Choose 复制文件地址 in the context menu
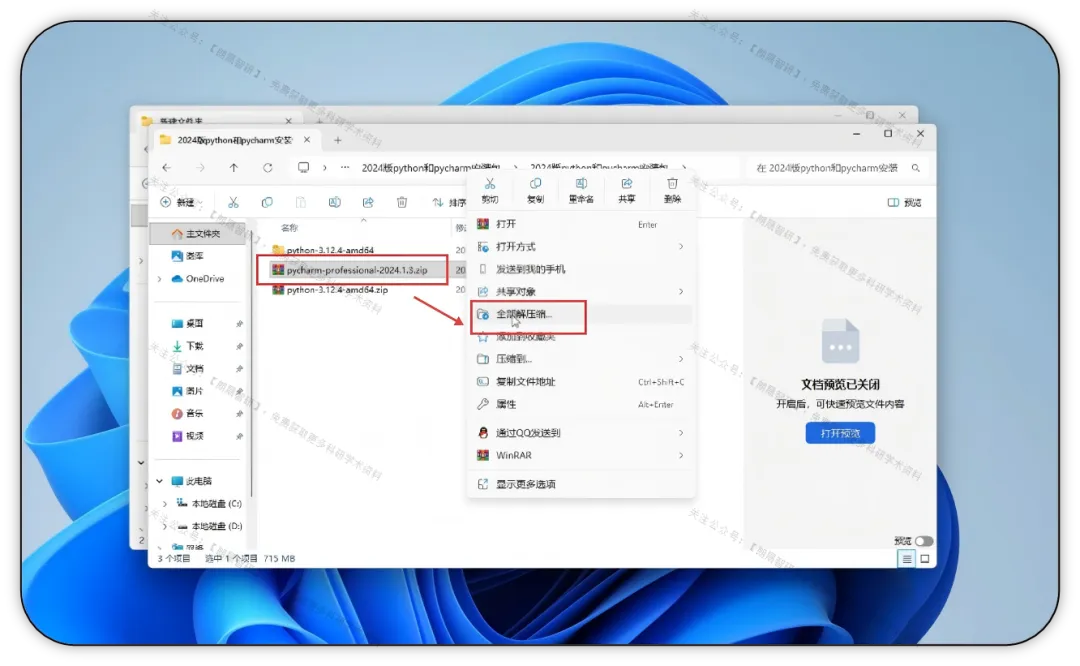This screenshot has height=666, width=1080. click(581, 382)
